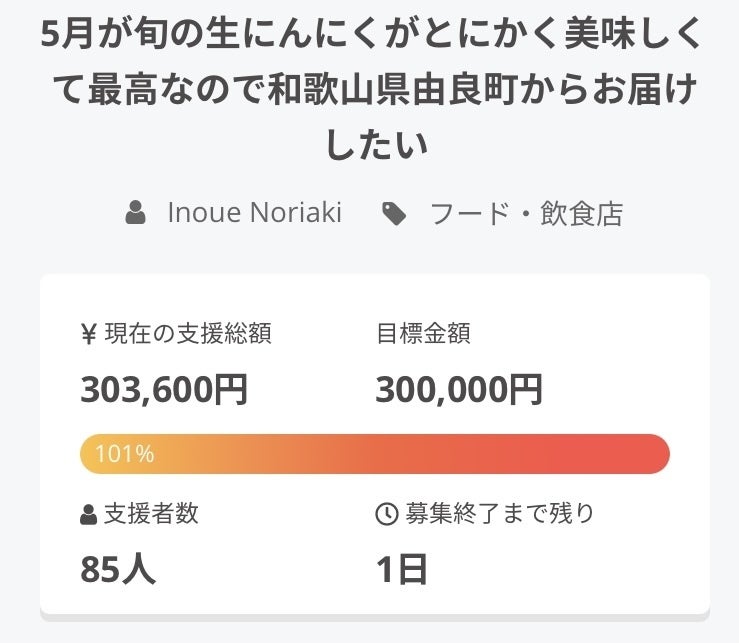Click the tag icon before フード・飲食店

pos(395,213)
